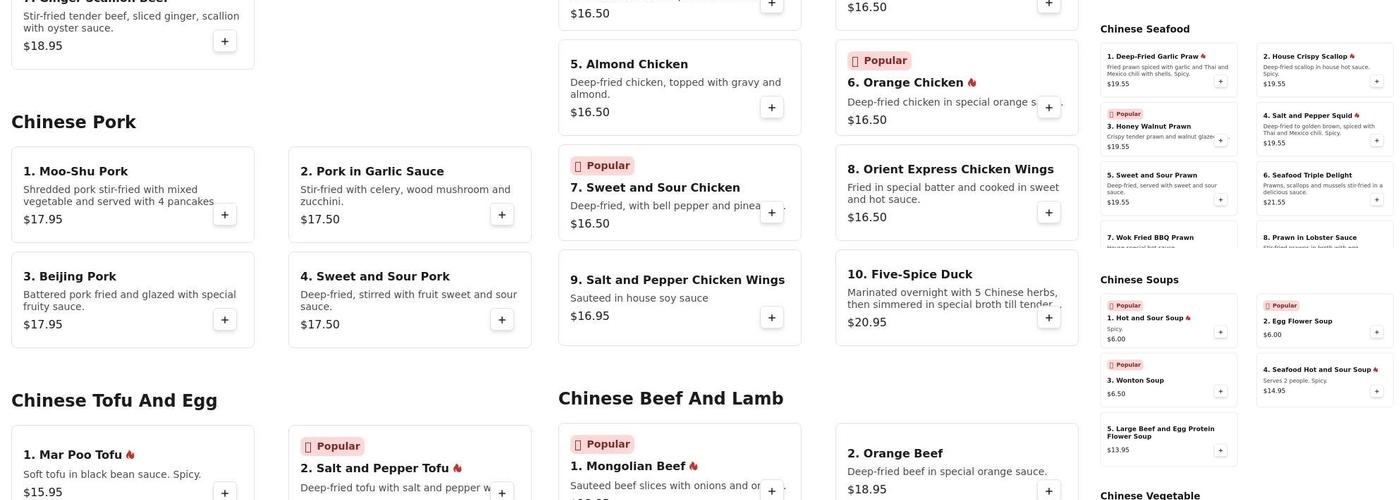Image resolution: width=1400 pixels, height=500 pixels.
Task: Add Sweet and Sour Chicken
Action: 772,213
